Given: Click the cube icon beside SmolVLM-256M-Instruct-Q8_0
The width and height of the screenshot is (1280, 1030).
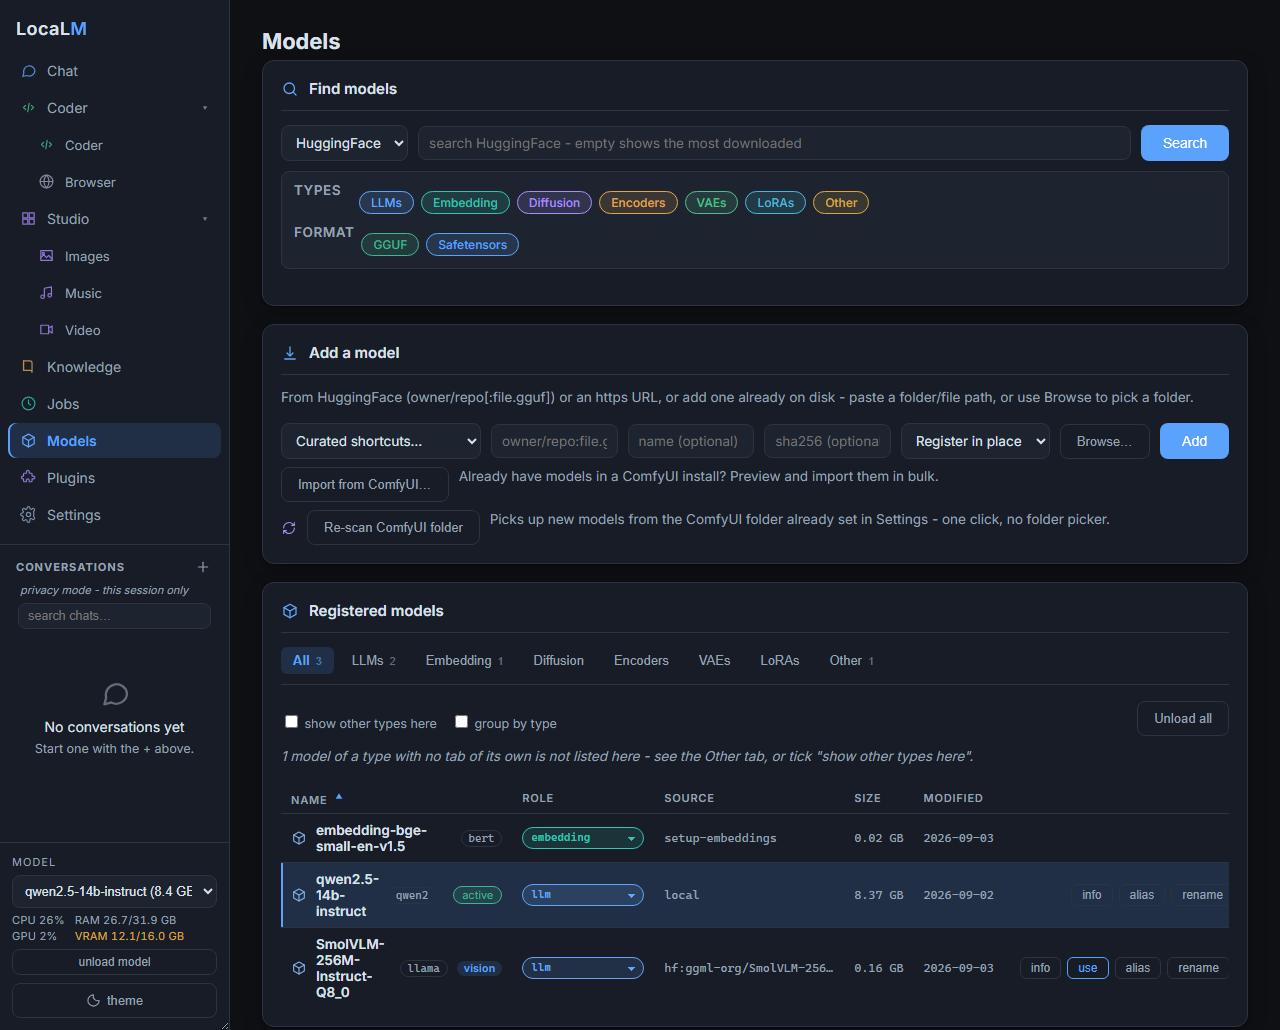Looking at the screenshot, I should coord(298,968).
